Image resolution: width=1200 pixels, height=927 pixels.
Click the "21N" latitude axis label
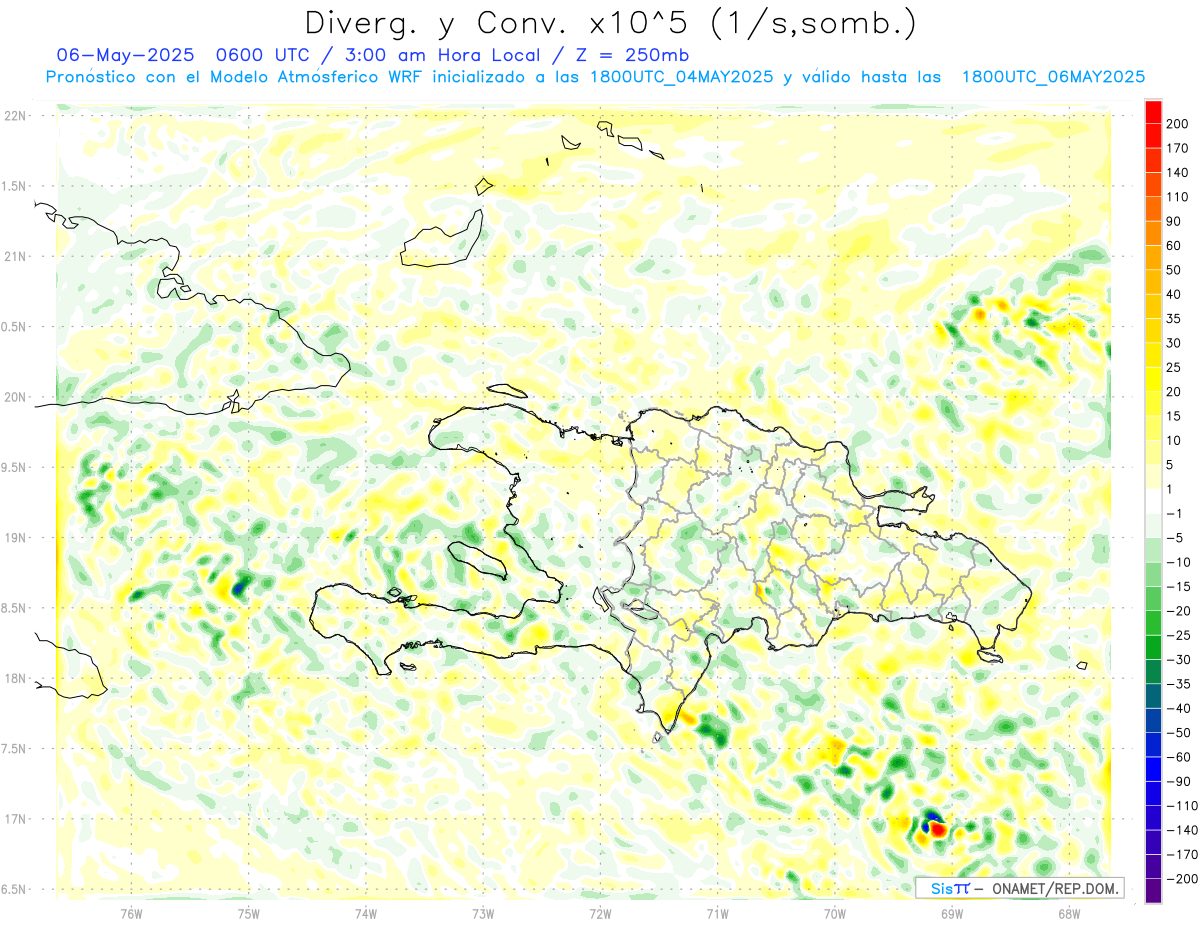coord(15,256)
